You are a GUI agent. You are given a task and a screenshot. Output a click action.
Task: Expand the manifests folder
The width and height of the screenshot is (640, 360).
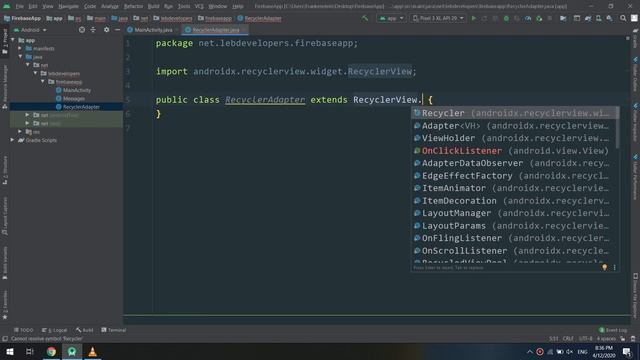pyautogui.click(x=20, y=48)
